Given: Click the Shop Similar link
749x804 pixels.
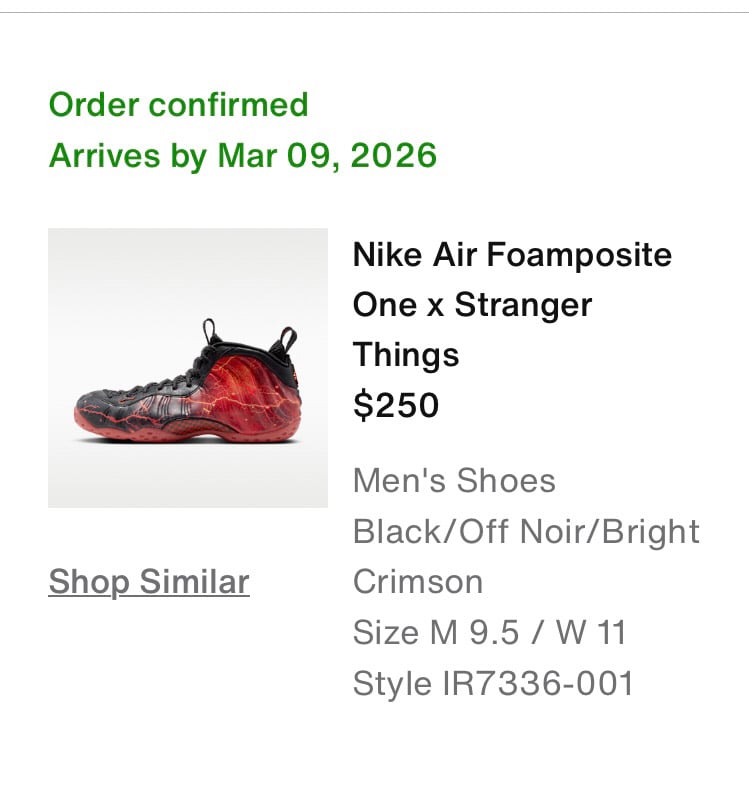Looking at the screenshot, I should click(x=148, y=582).
